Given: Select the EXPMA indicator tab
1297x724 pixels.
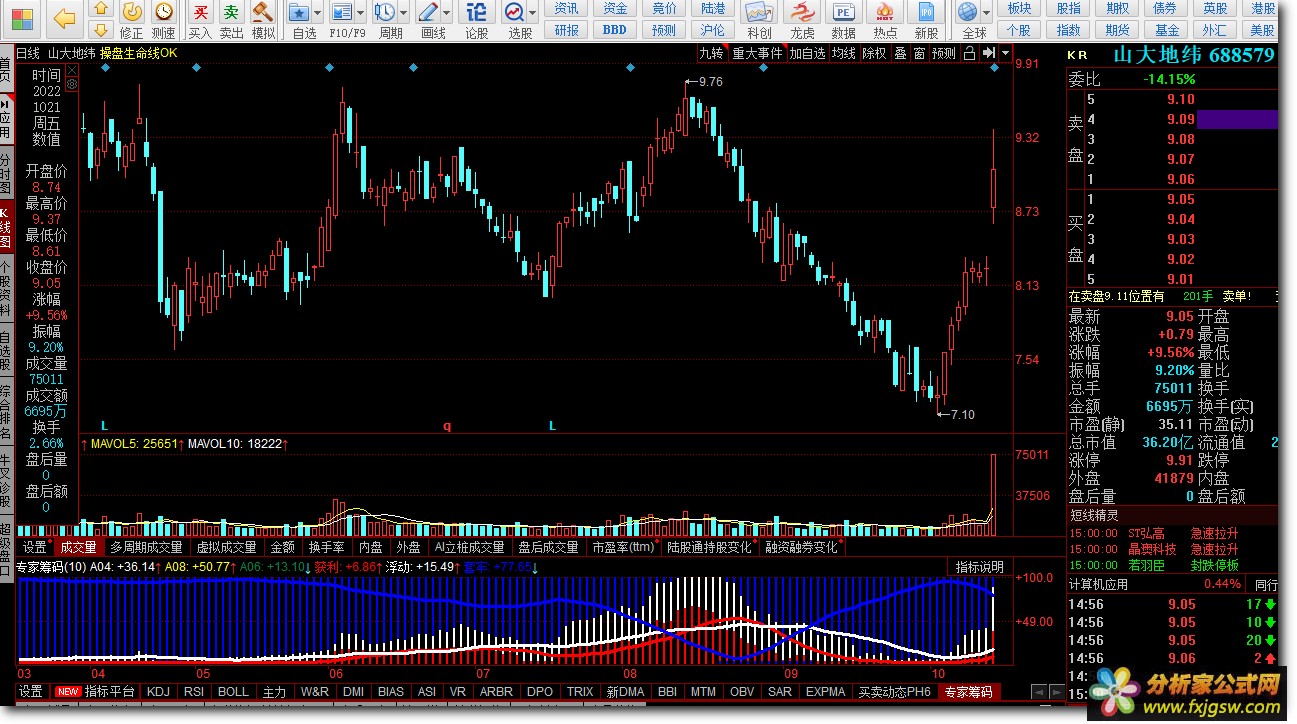Looking at the screenshot, I should pos(825,691).
